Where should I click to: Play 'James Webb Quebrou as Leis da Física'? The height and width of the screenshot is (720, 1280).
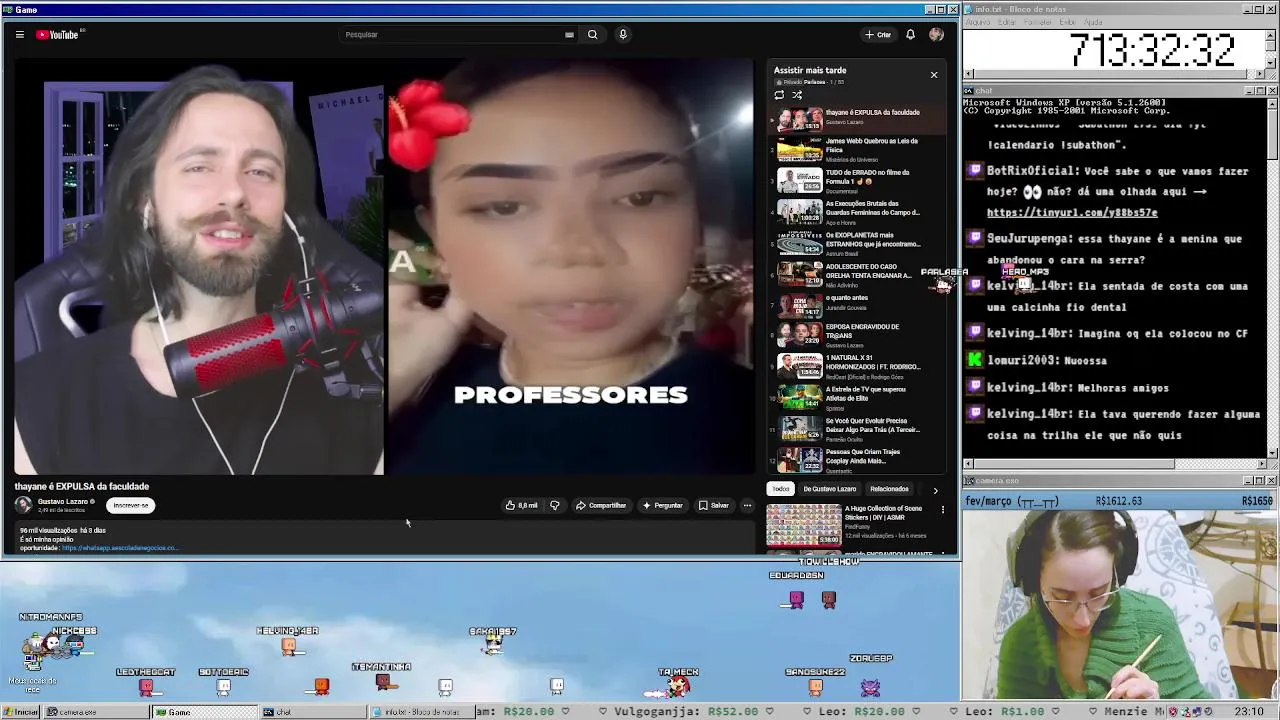[856, 150]
